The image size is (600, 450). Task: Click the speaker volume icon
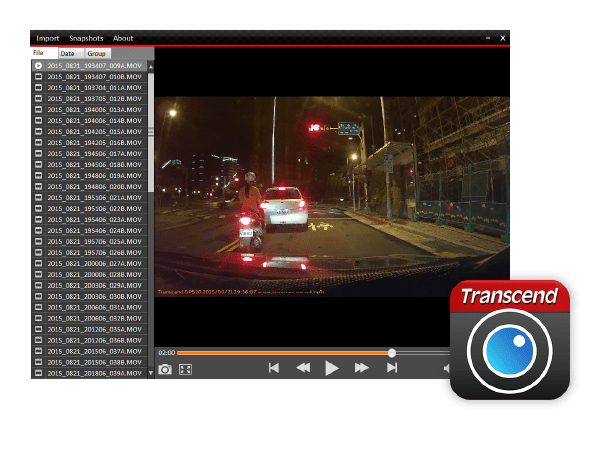(447, 368)
